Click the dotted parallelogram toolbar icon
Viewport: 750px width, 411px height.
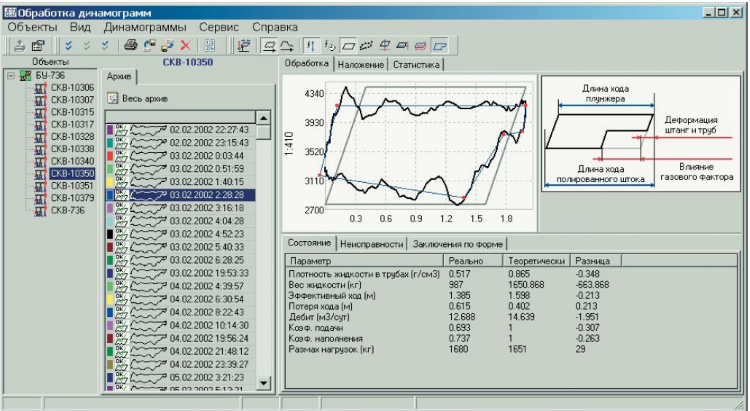tap(366, 46)
